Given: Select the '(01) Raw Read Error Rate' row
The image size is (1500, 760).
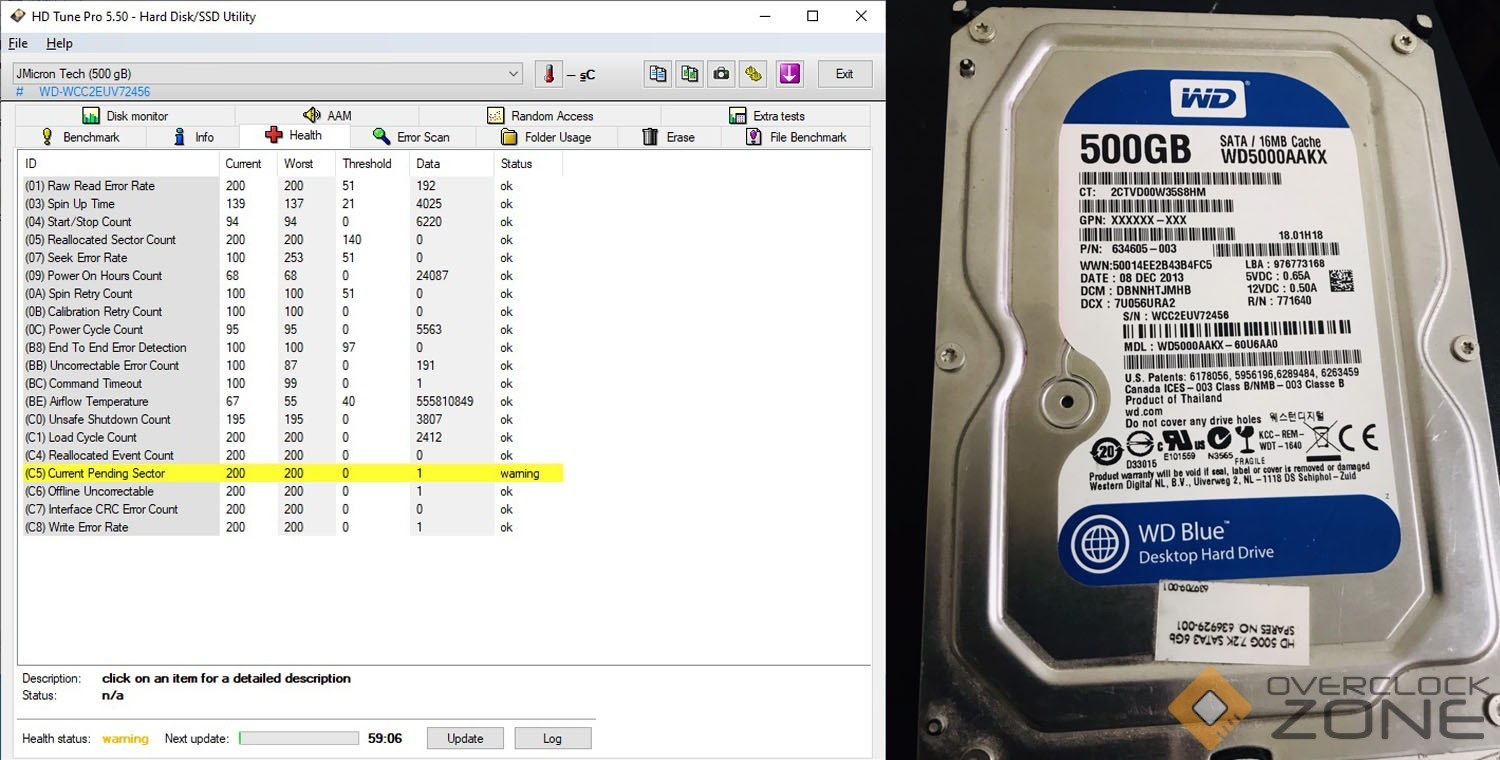Looking at the screenshot, I should 292,186.
